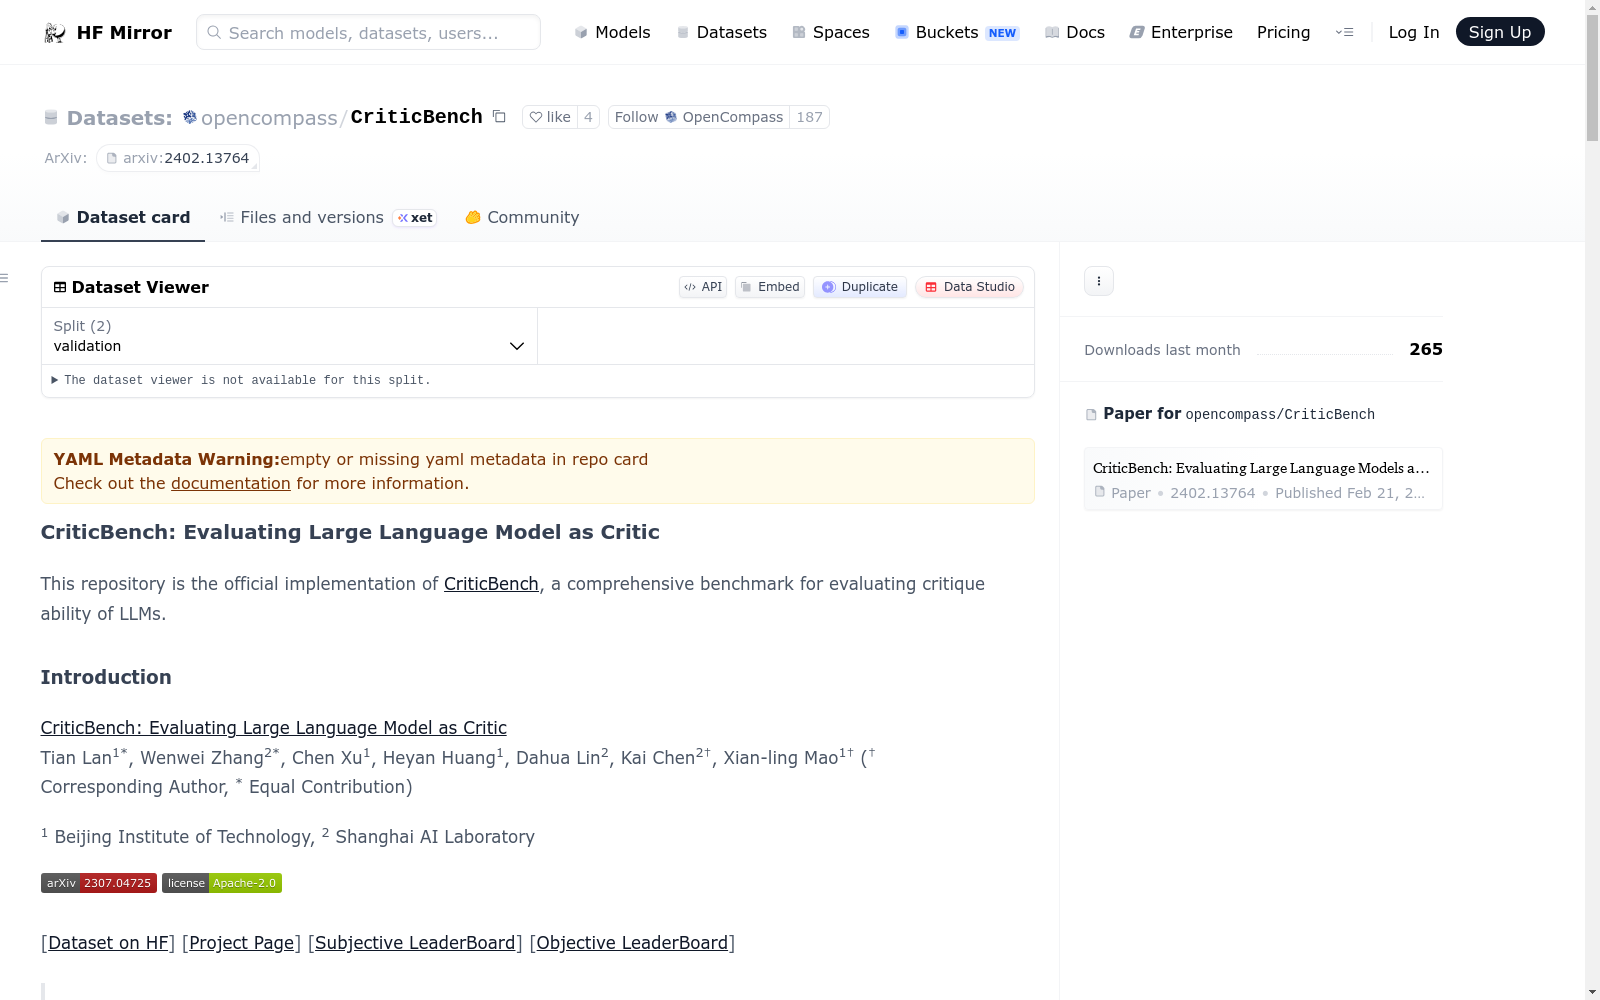Open the Community tab
This screenshot has height=1000, width=1600.
522,217
